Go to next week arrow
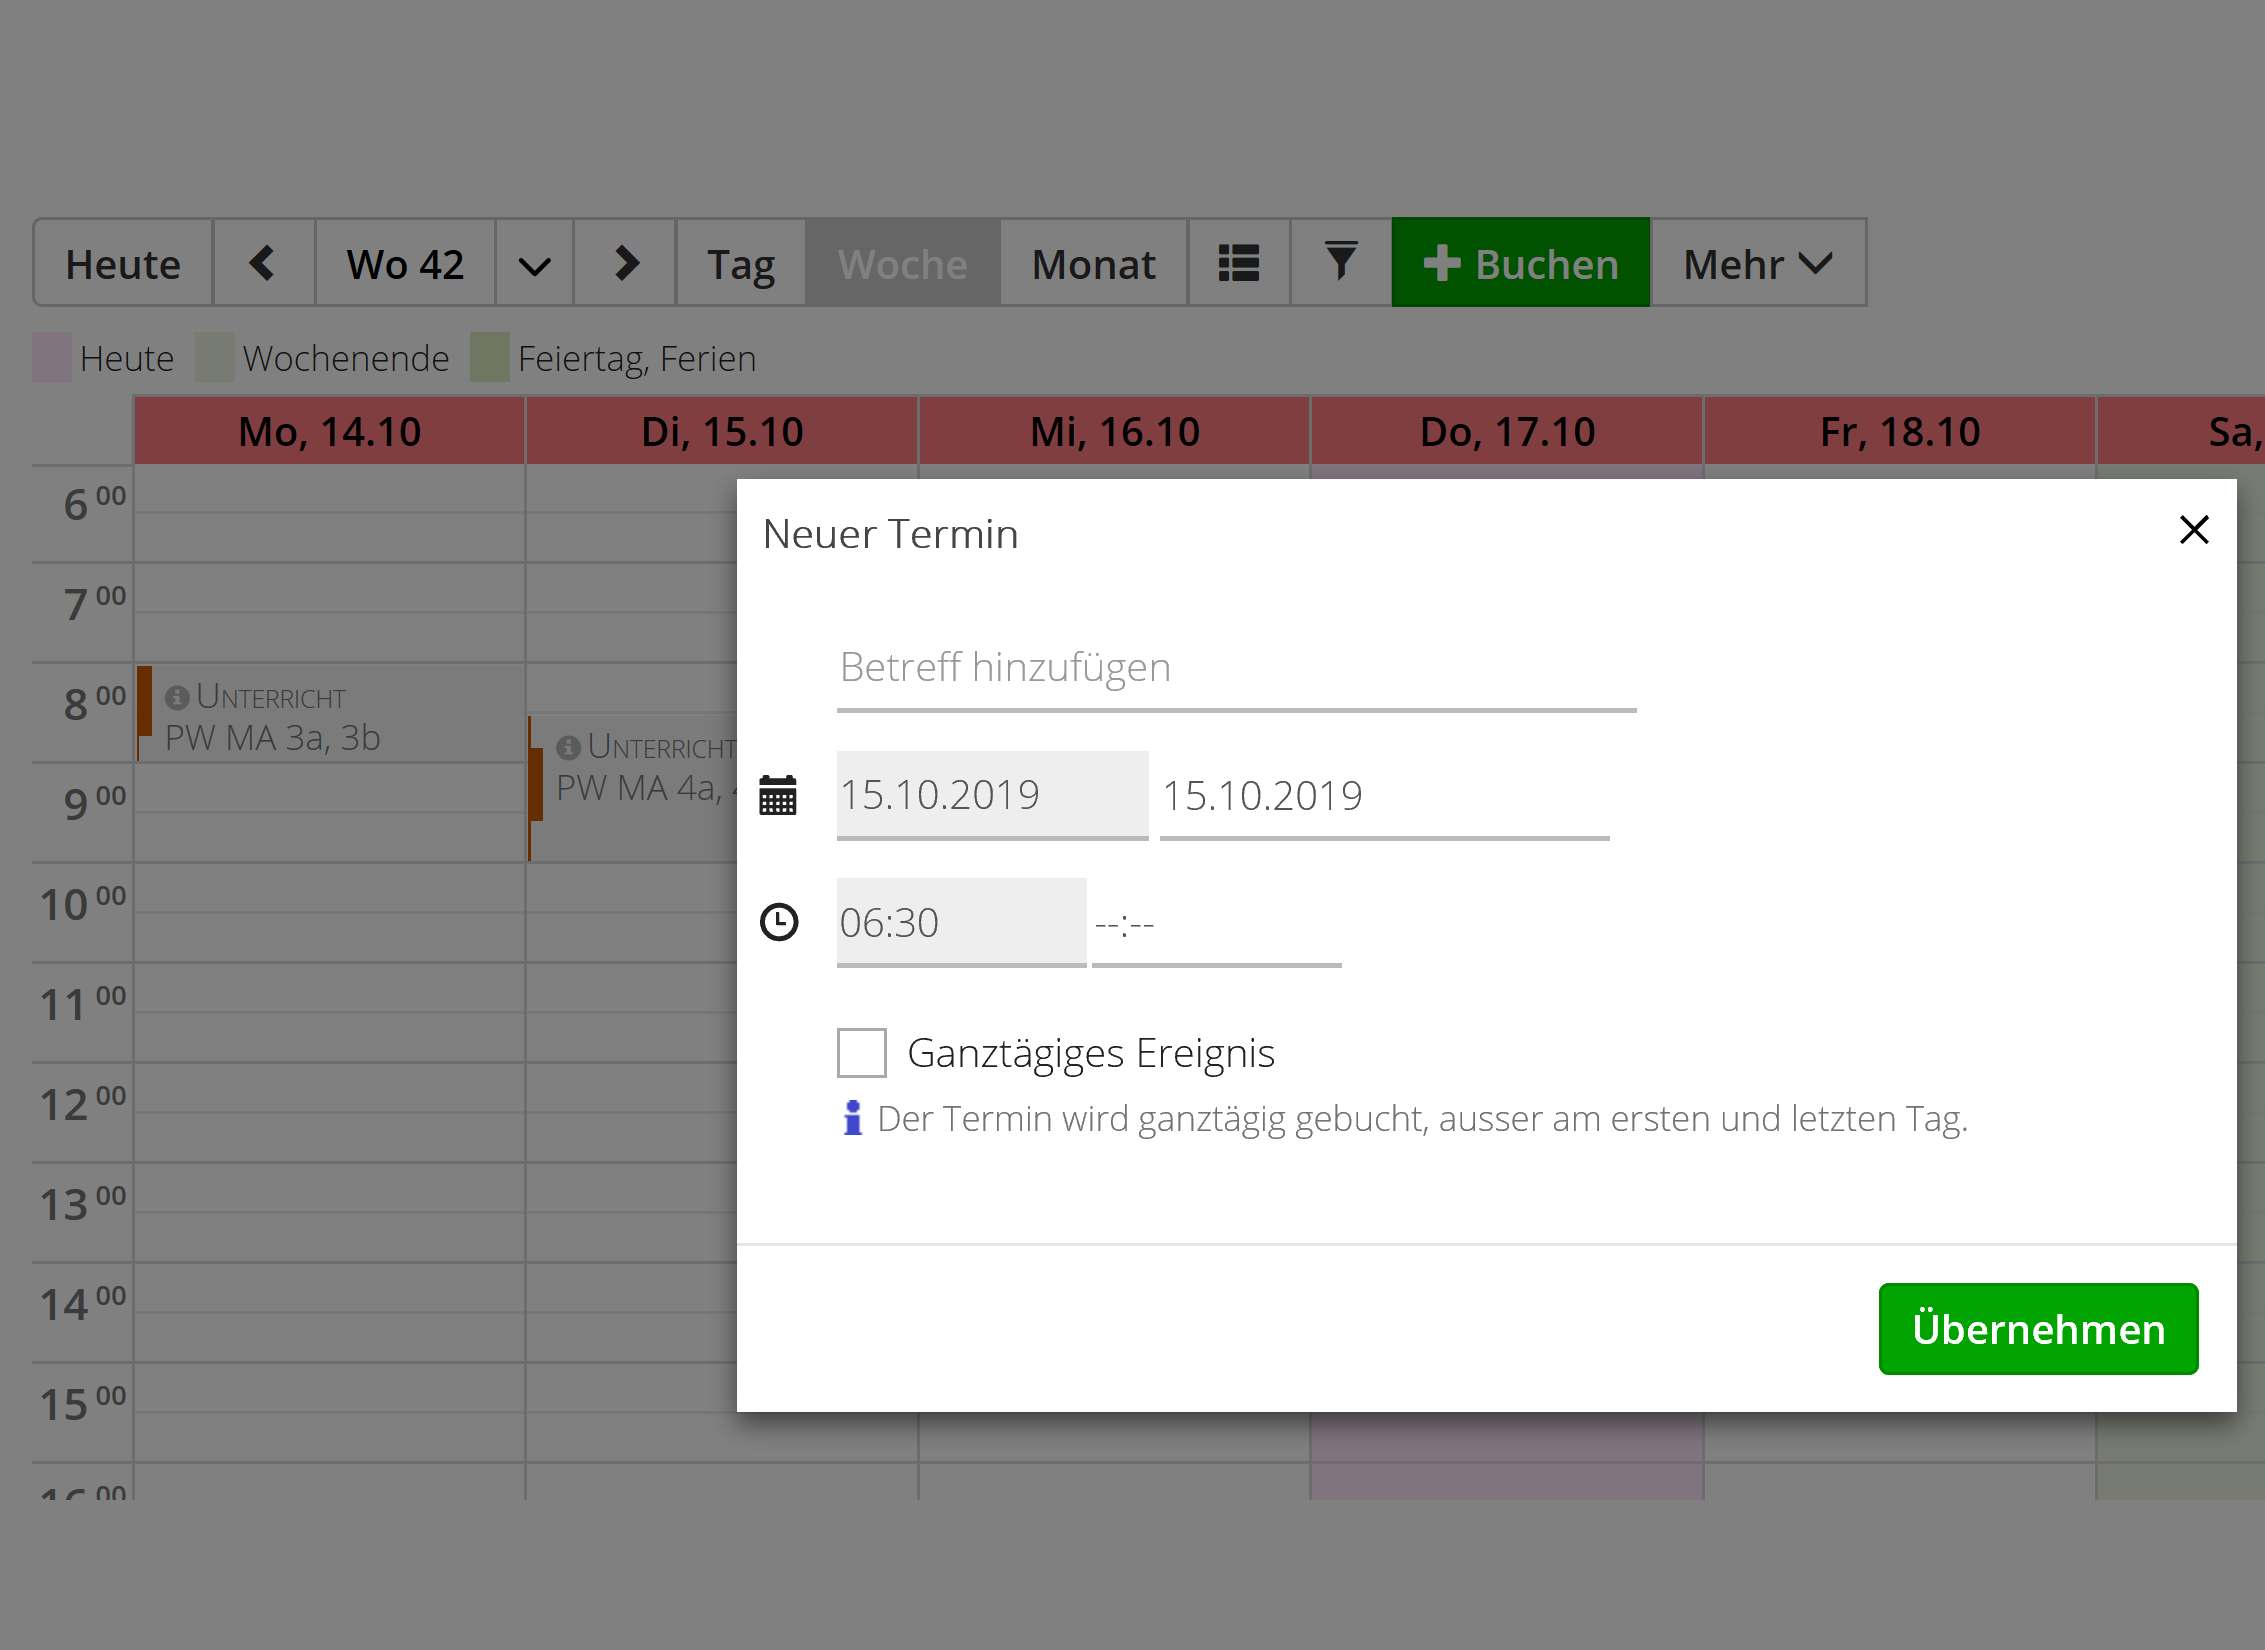This screenshot has width=2265, height=1650. click(x=626, y=264)
